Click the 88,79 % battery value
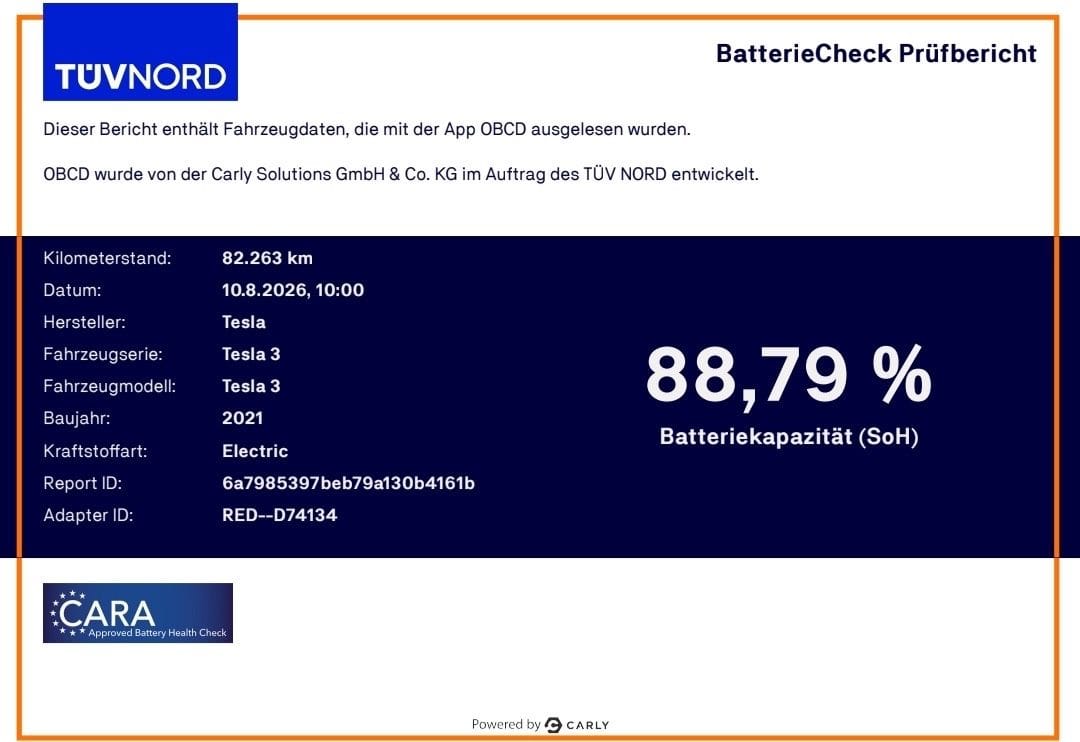This screenshot has height=742, width=1080. point(789,375)
